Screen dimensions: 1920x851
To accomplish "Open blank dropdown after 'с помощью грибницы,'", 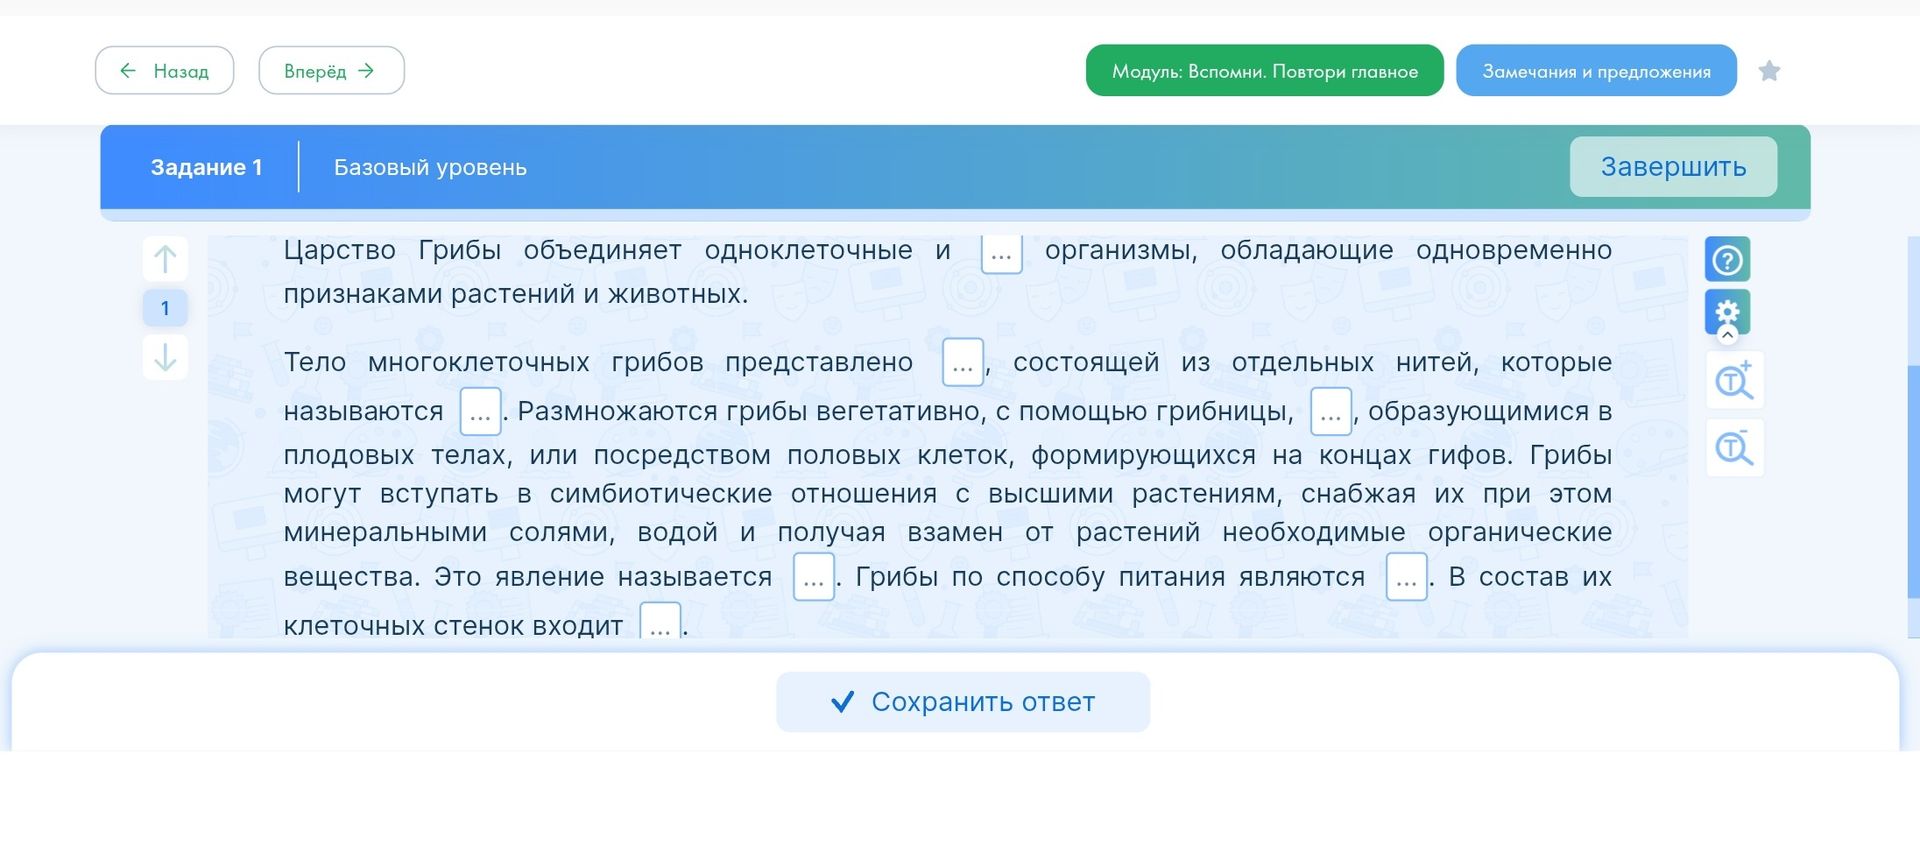I will (x=1331, y=411).
